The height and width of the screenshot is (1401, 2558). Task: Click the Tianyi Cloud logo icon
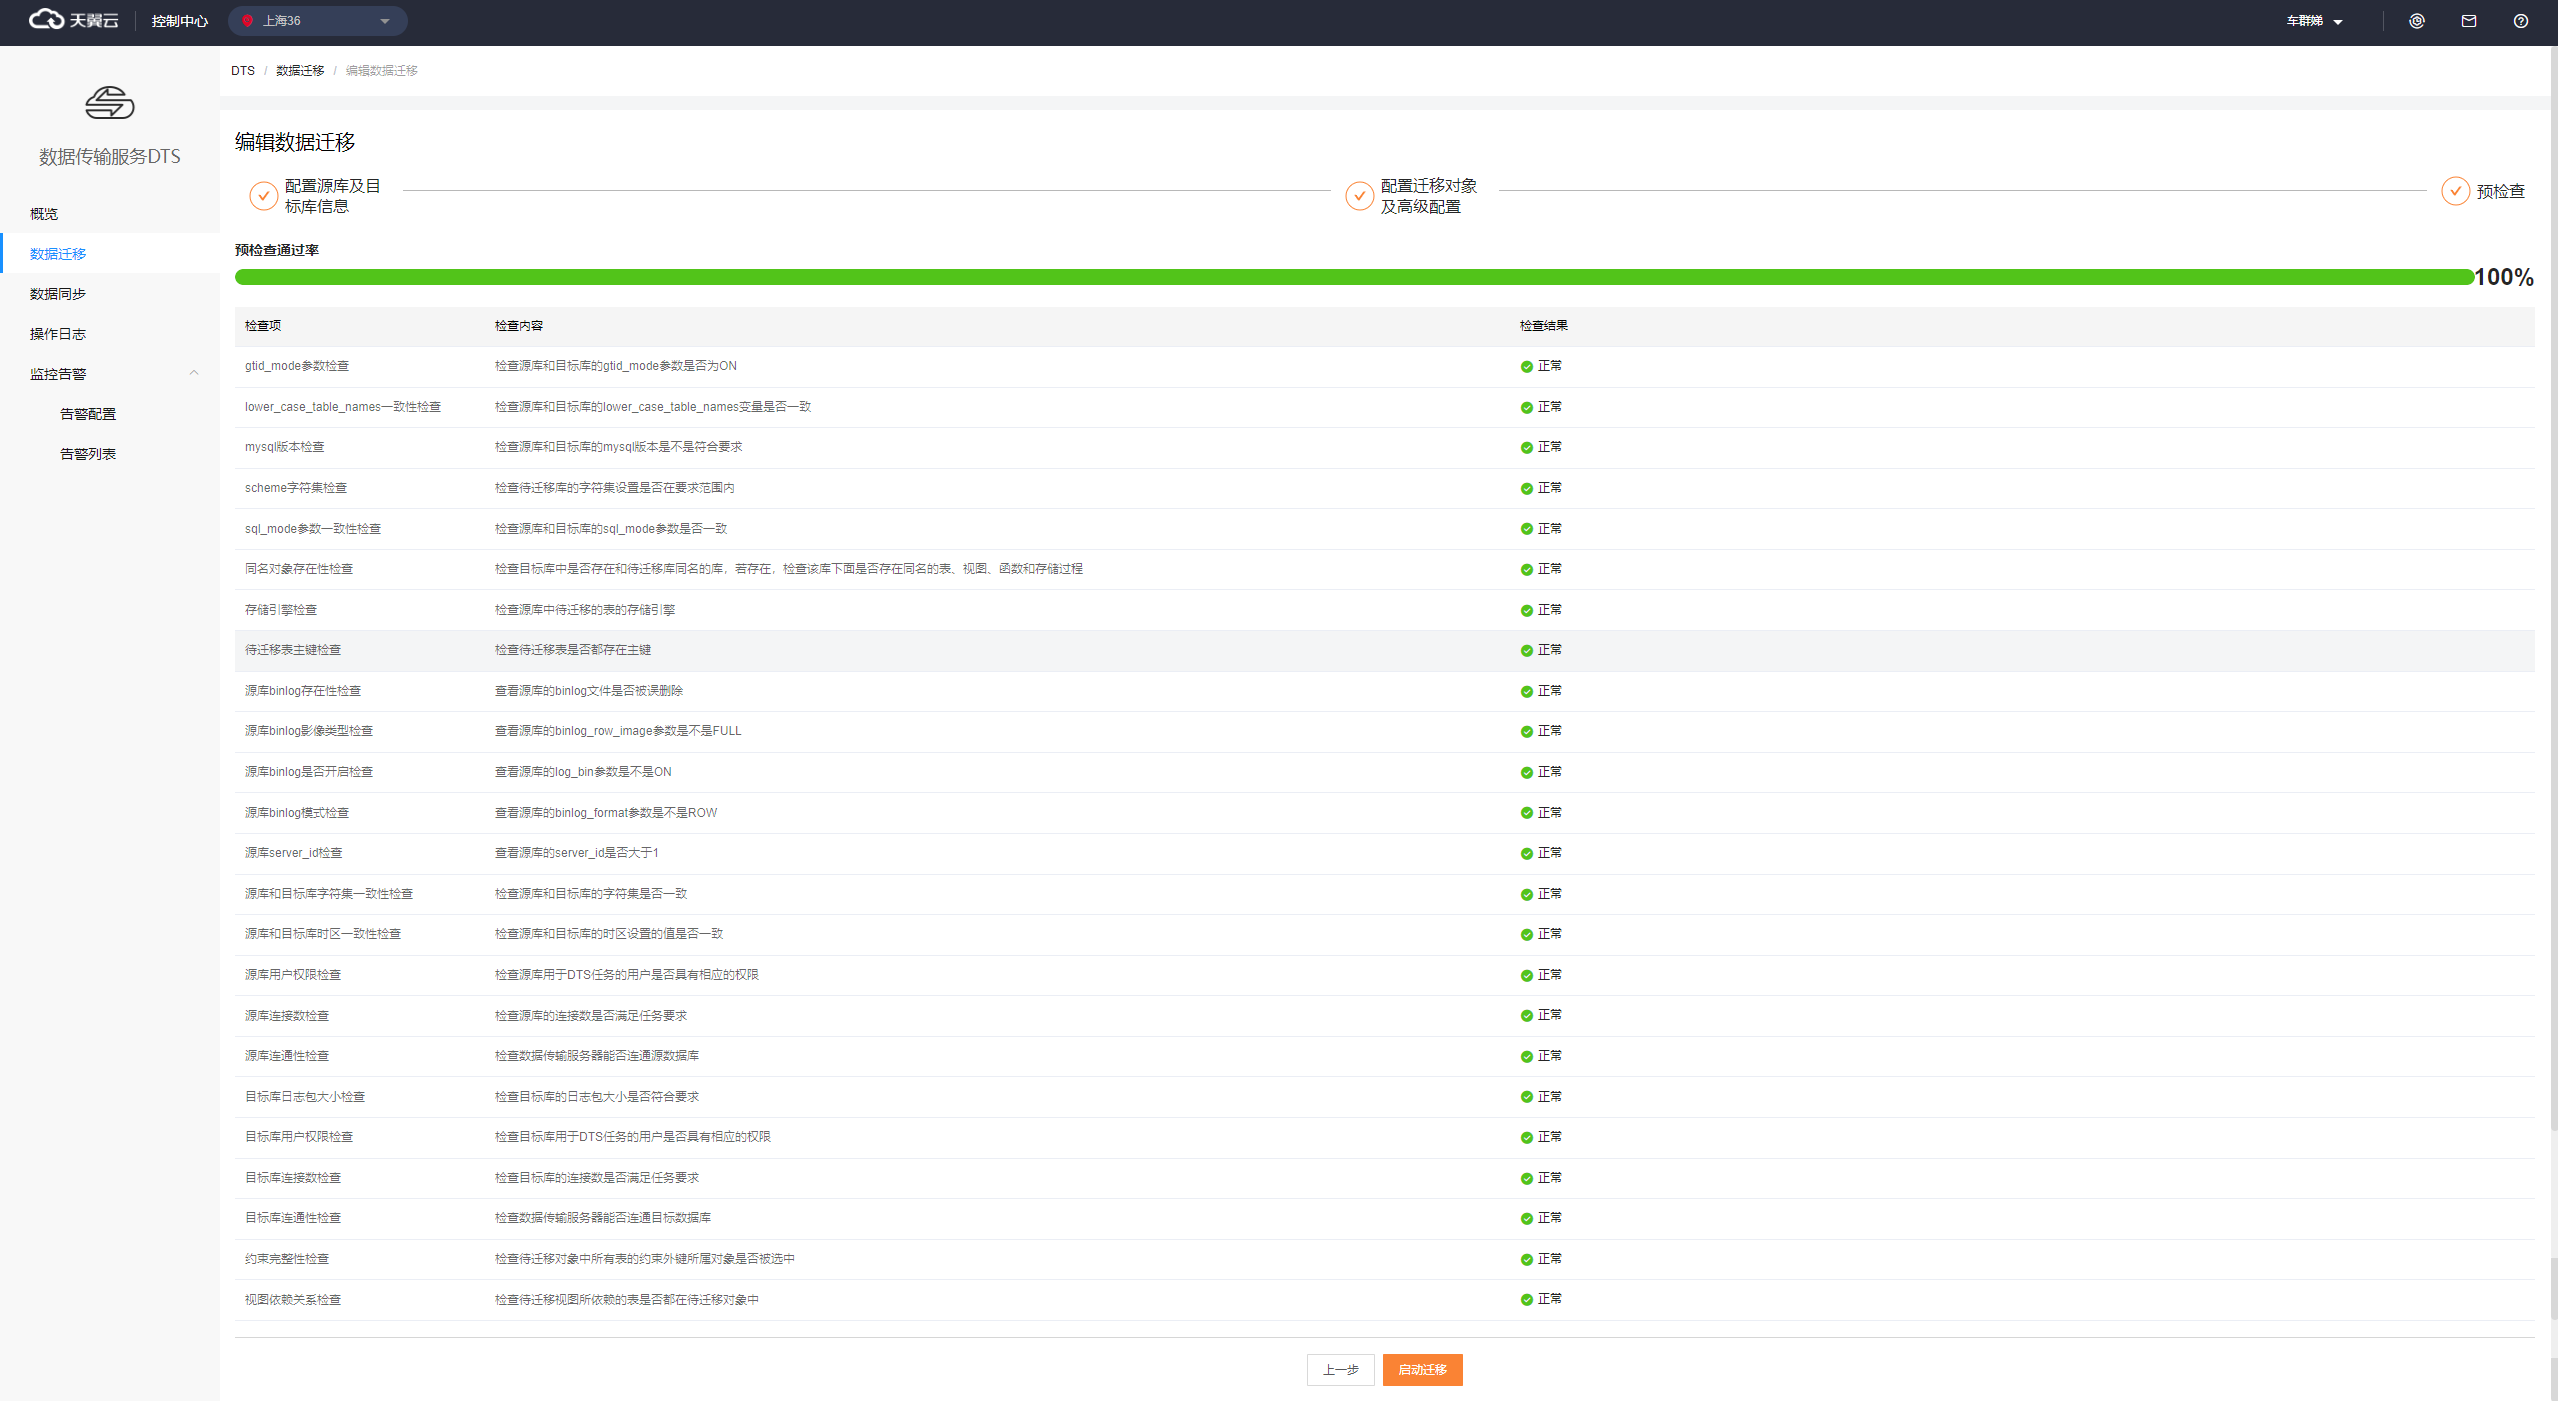click(46, 20)
